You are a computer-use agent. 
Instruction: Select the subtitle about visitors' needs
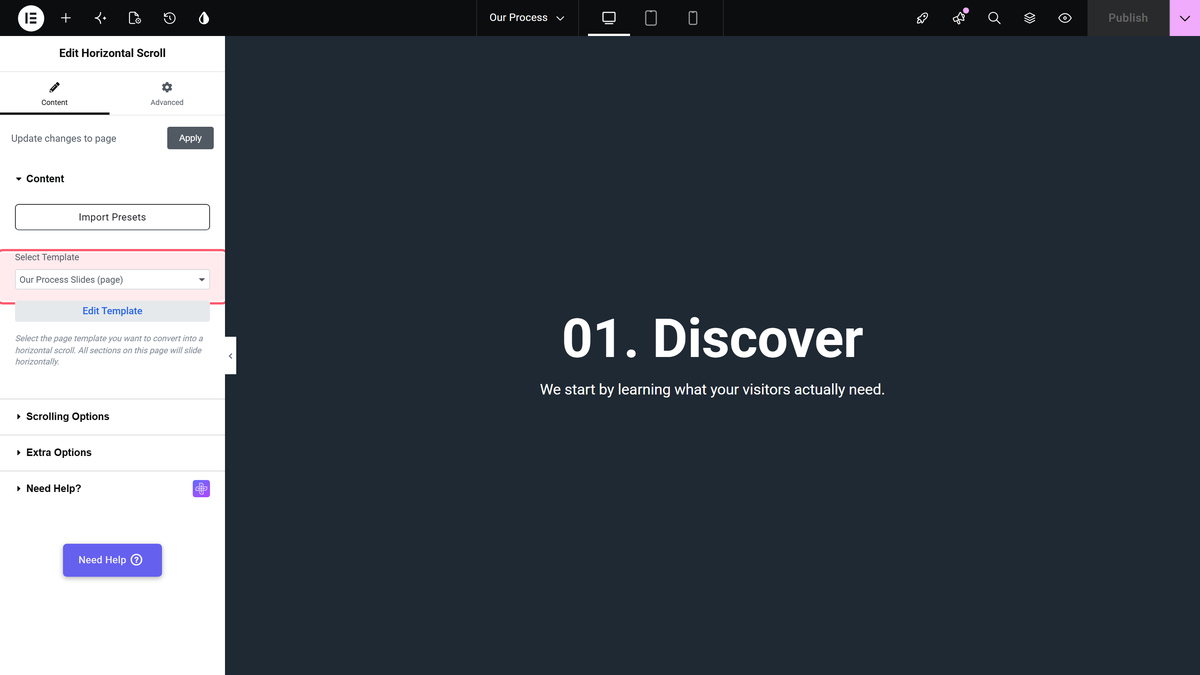click(712, 389)
